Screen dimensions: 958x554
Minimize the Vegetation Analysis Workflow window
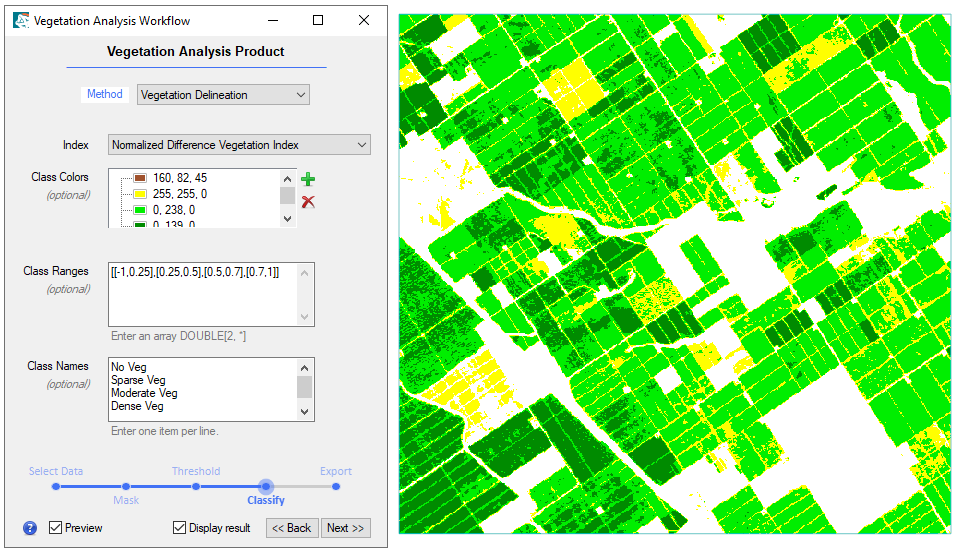point(272,20)
